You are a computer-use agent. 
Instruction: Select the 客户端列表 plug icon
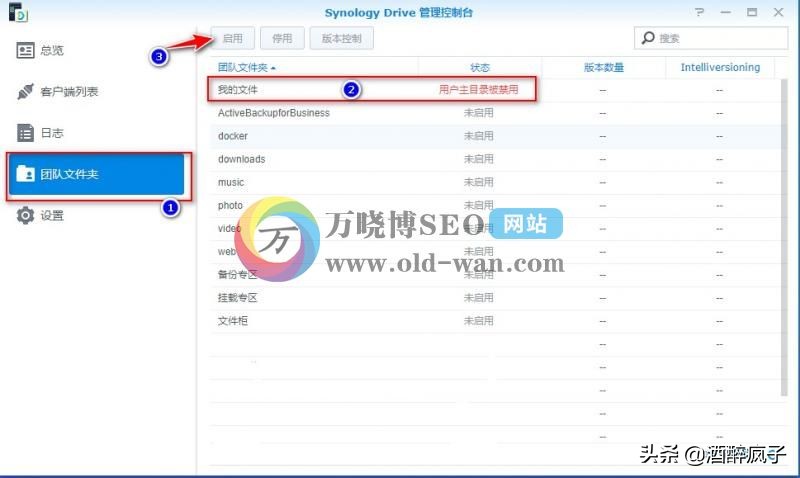(25, 91)
